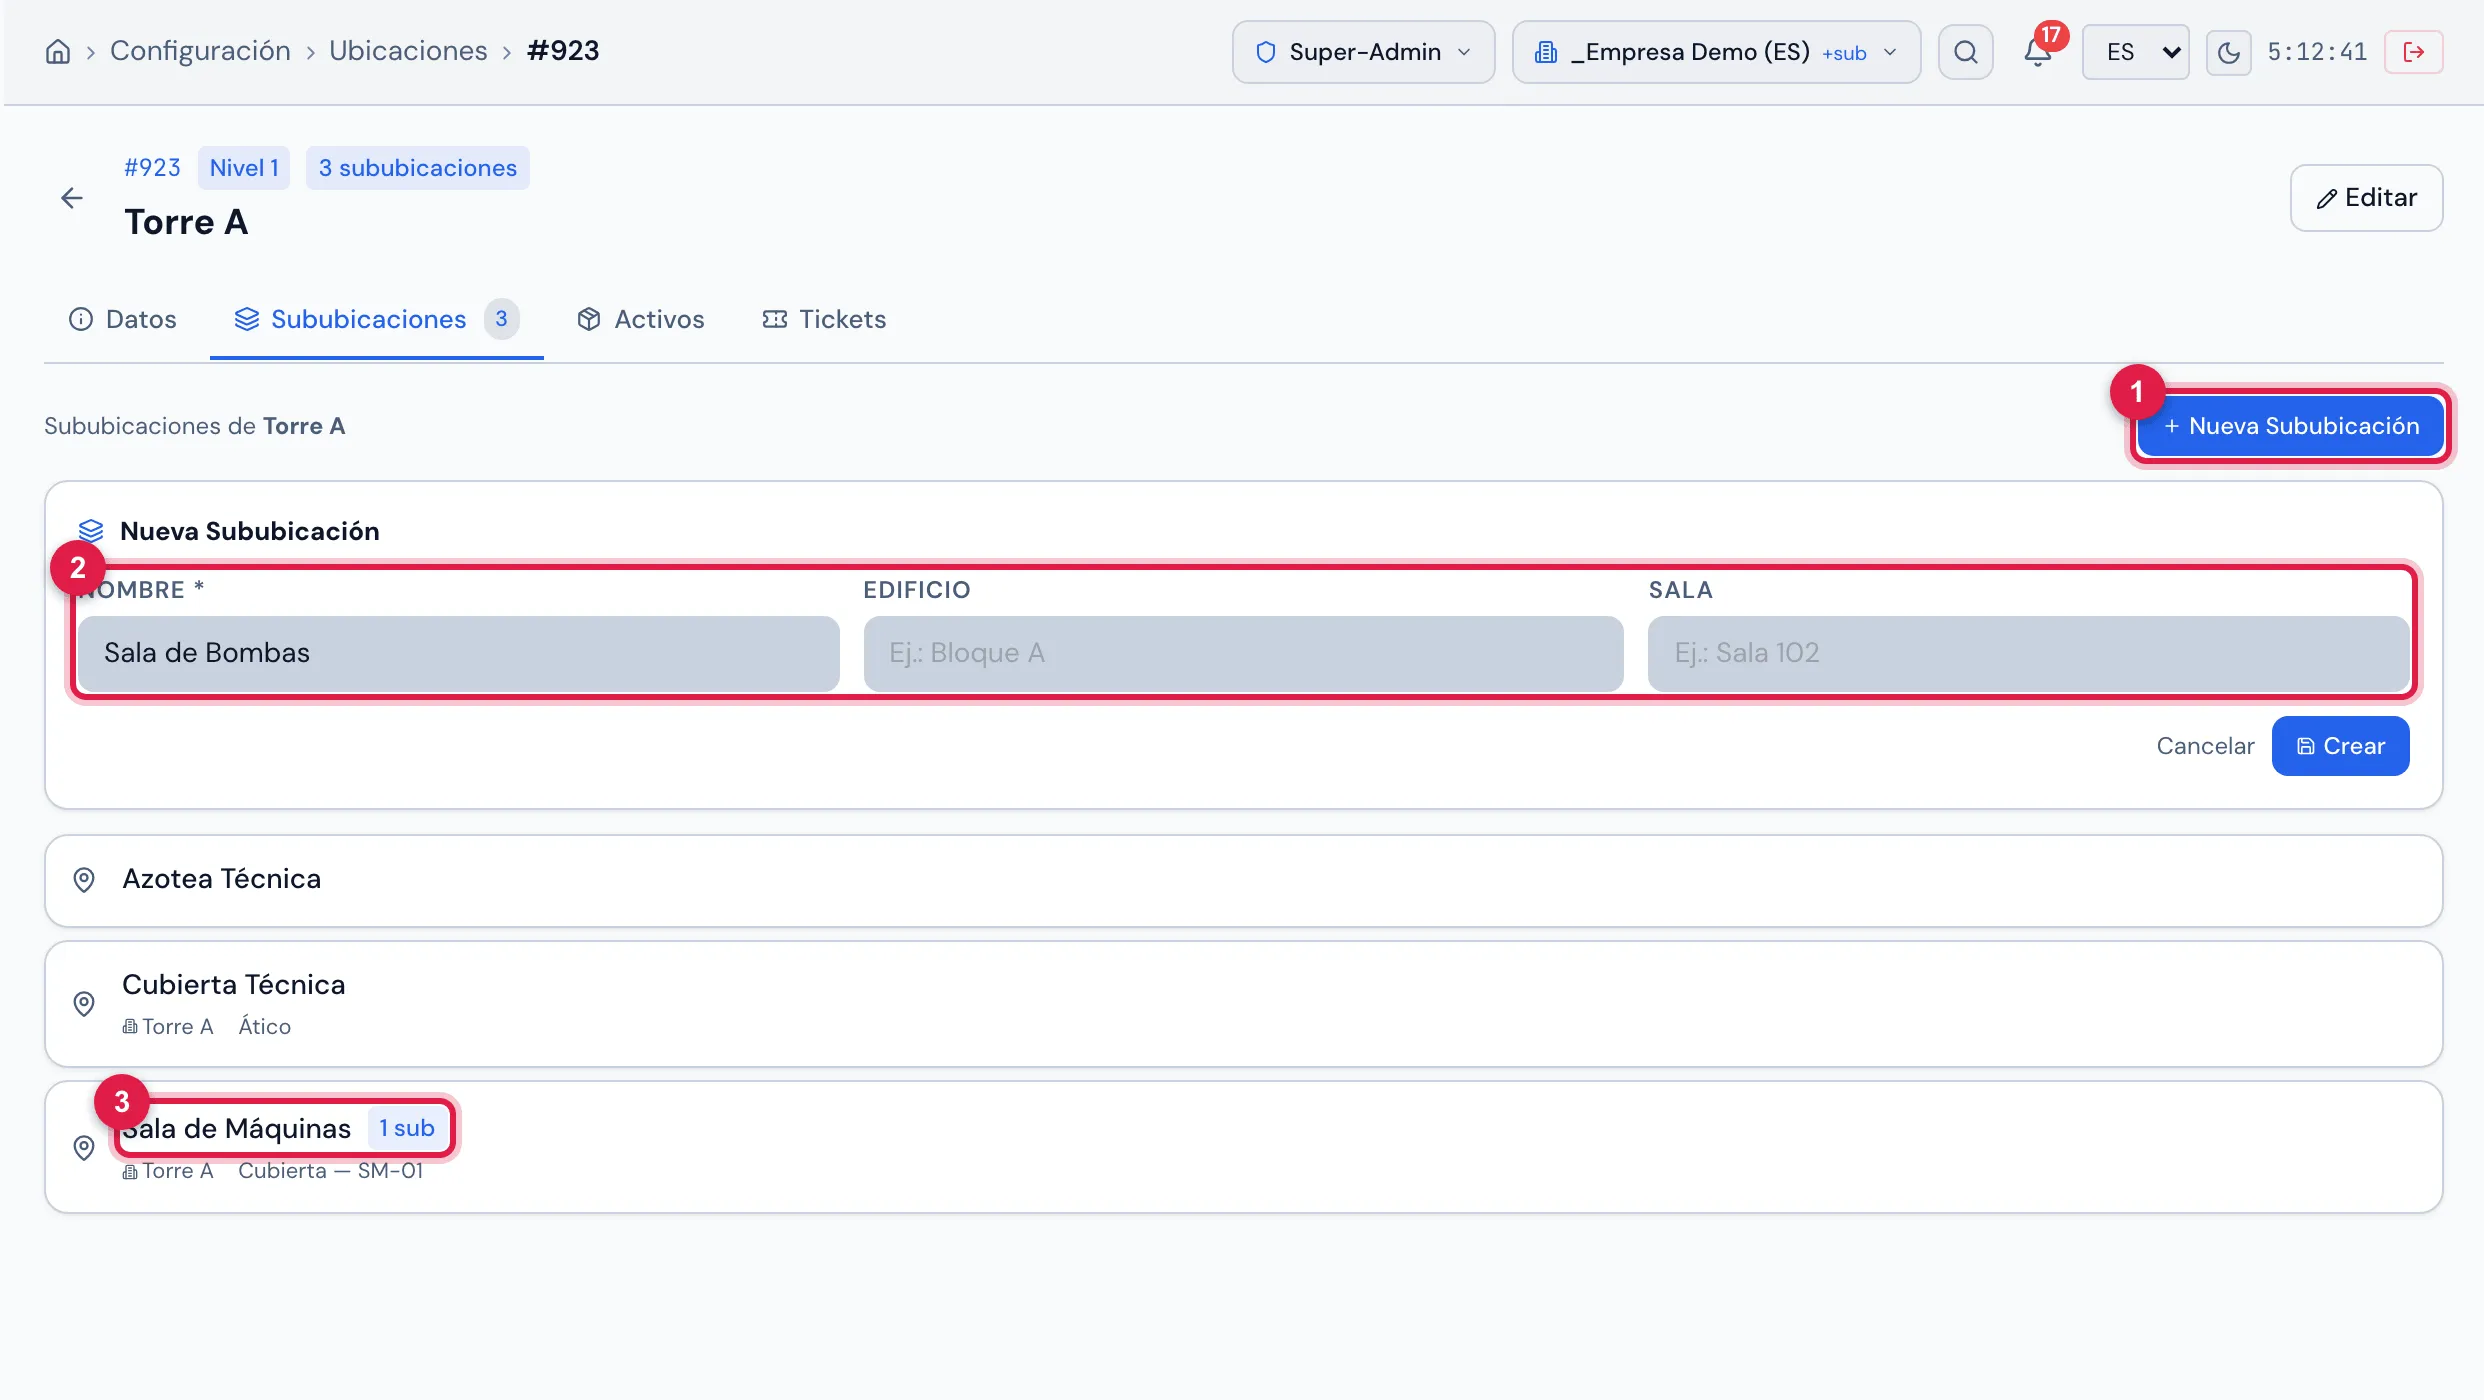Focus the Nombre field with Sala de Bombas
2484x1400 pixels.
click(x=458, y=653)
